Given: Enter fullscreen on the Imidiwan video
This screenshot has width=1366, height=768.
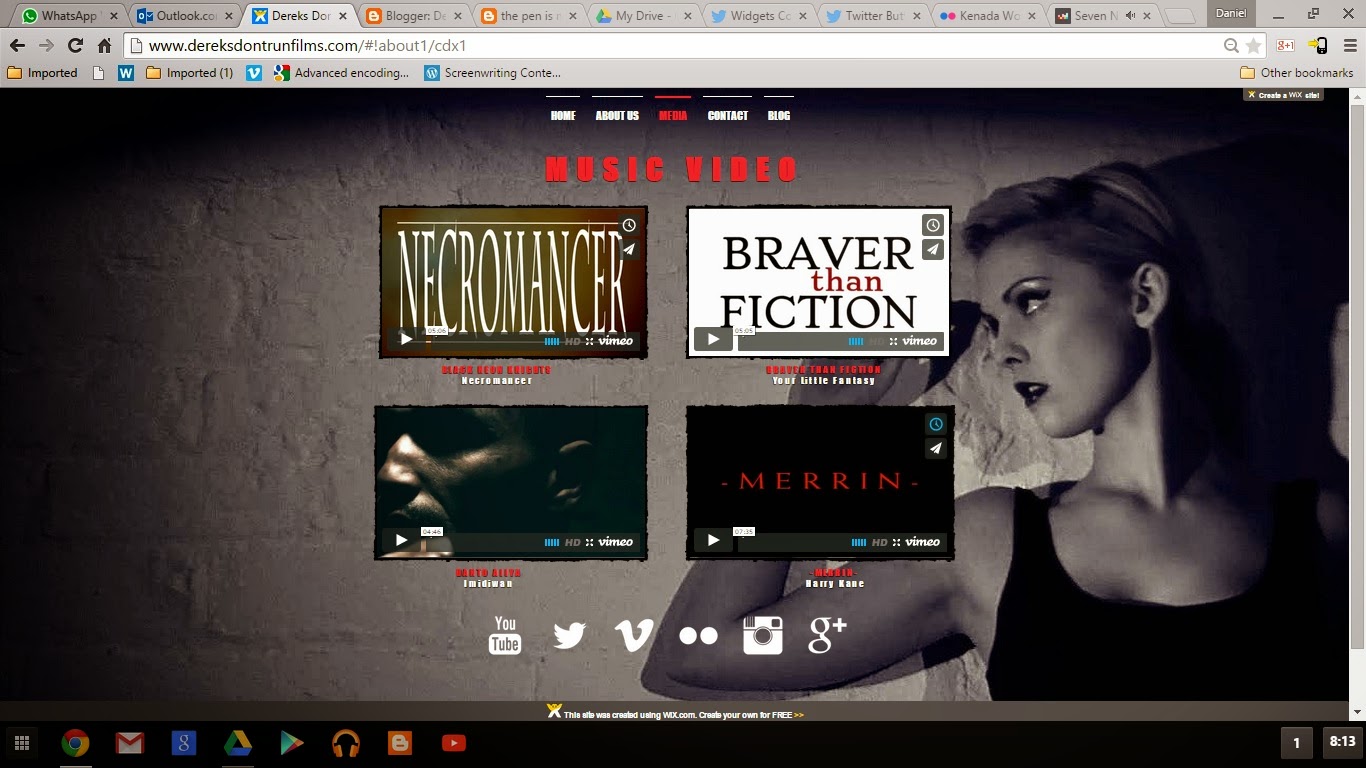Looking at the screenshot, I should click(590, 542).
